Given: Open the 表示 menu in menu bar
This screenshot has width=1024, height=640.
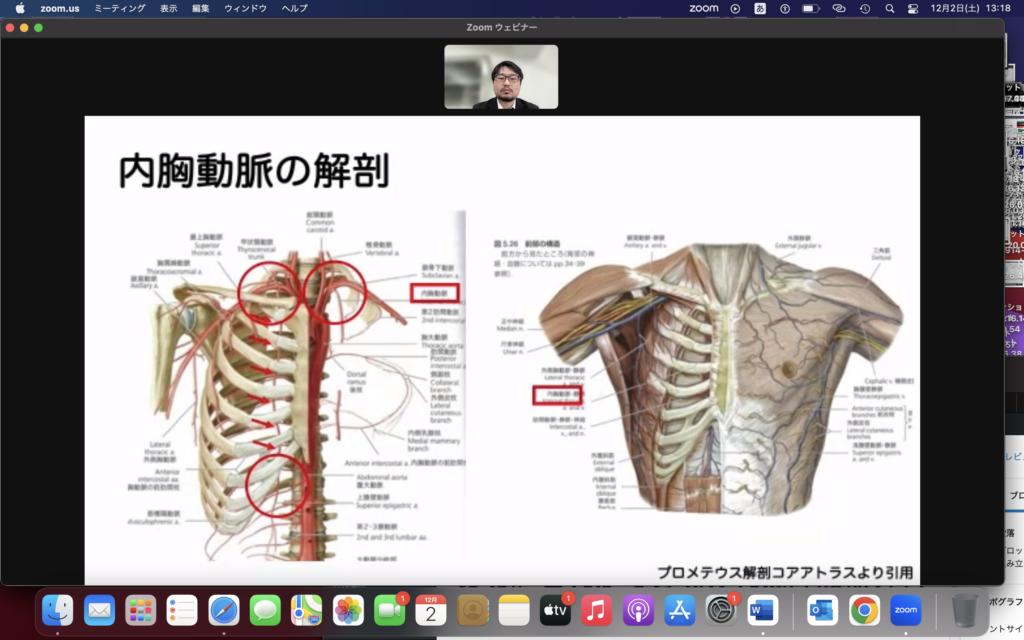Looking at the screenshot, I should pyautogui.click(x=168, y=8).
